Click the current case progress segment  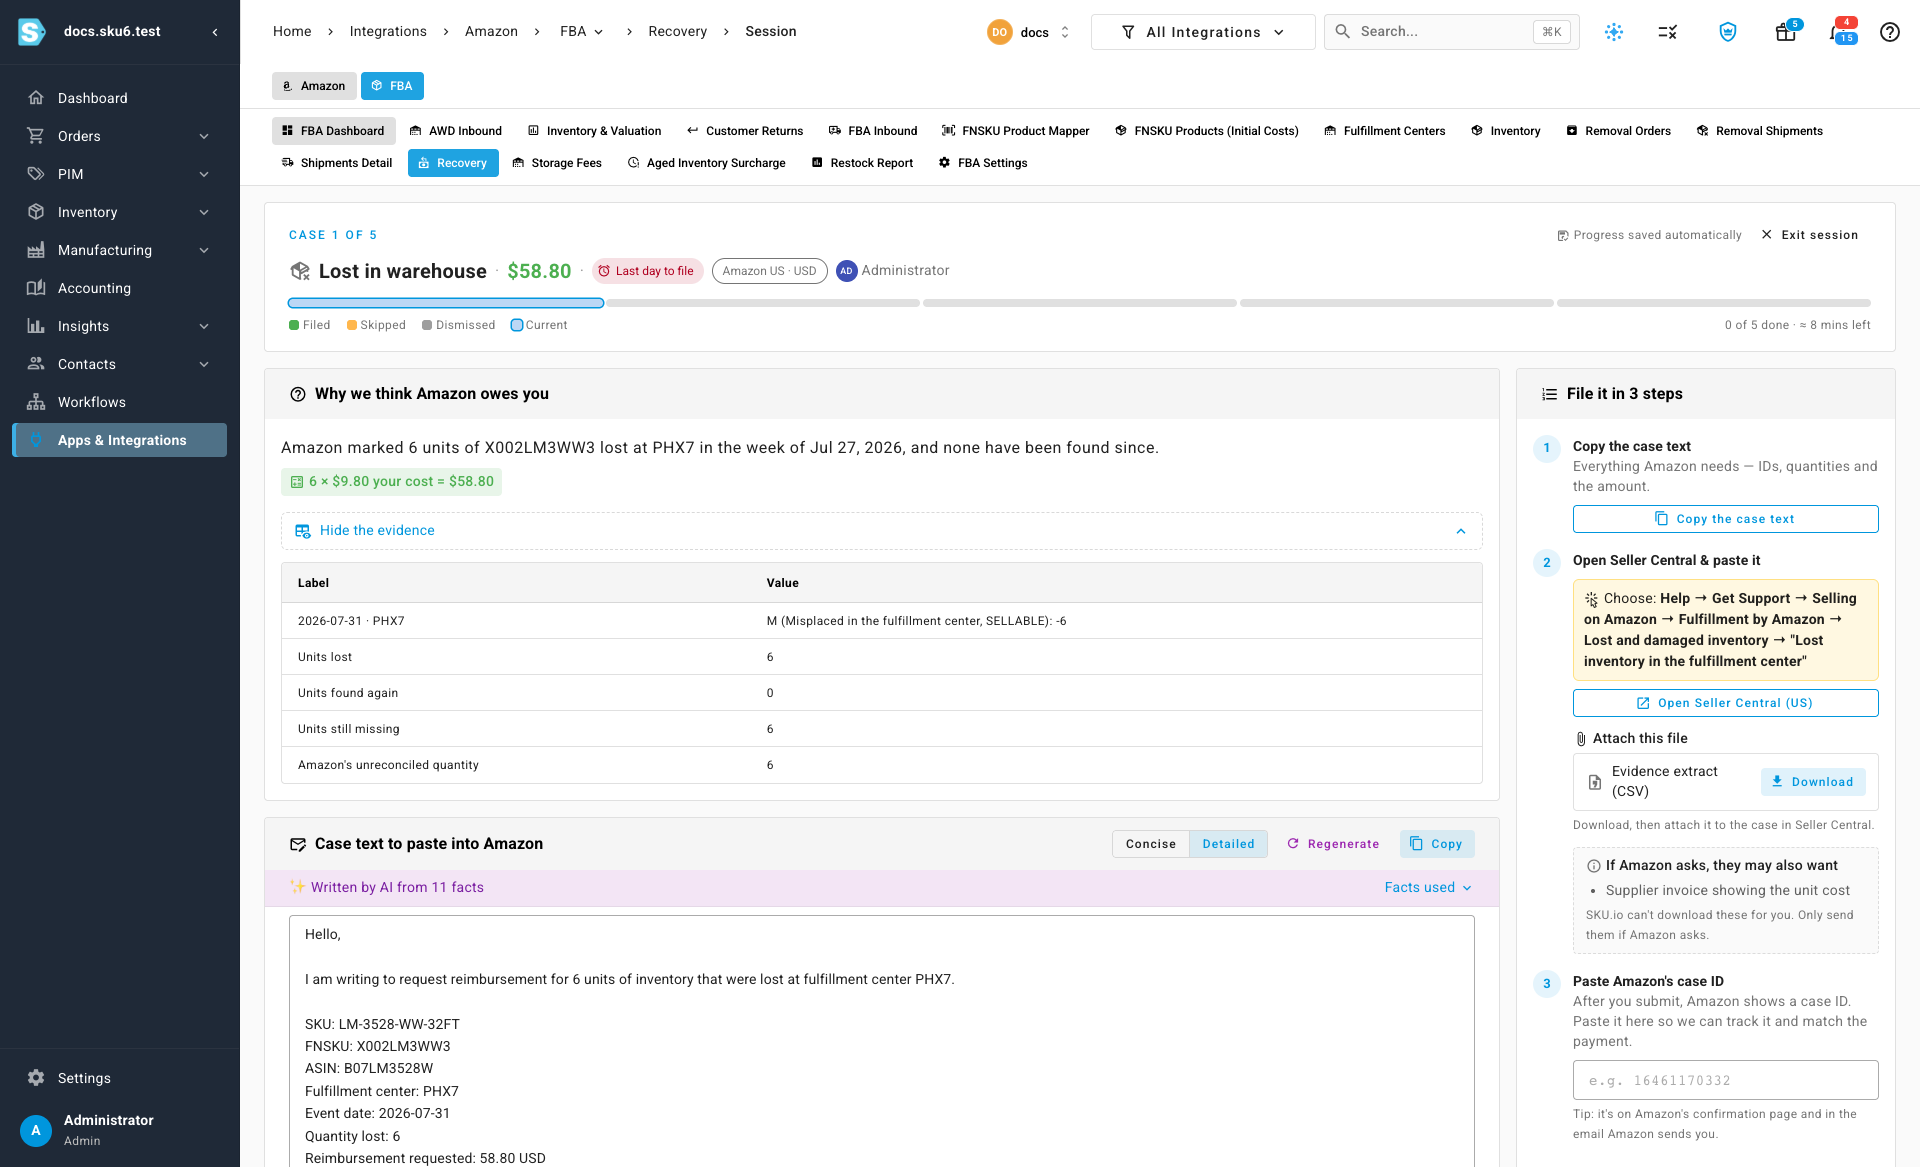[x=445, y=303]
